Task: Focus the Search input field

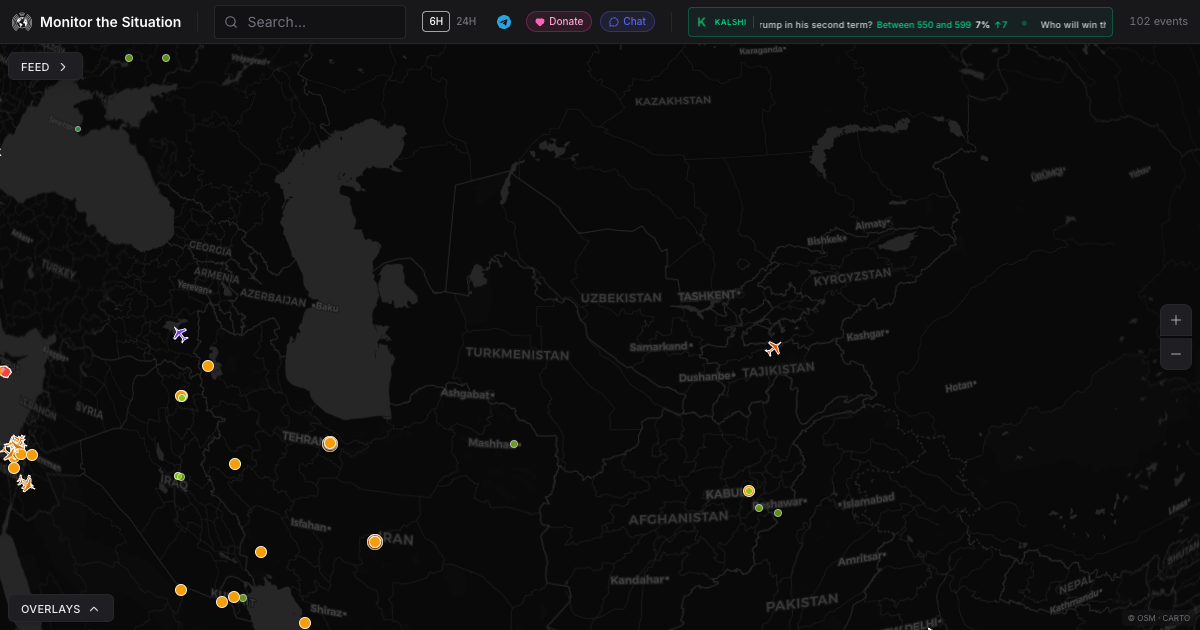Action: click(320, 22)
